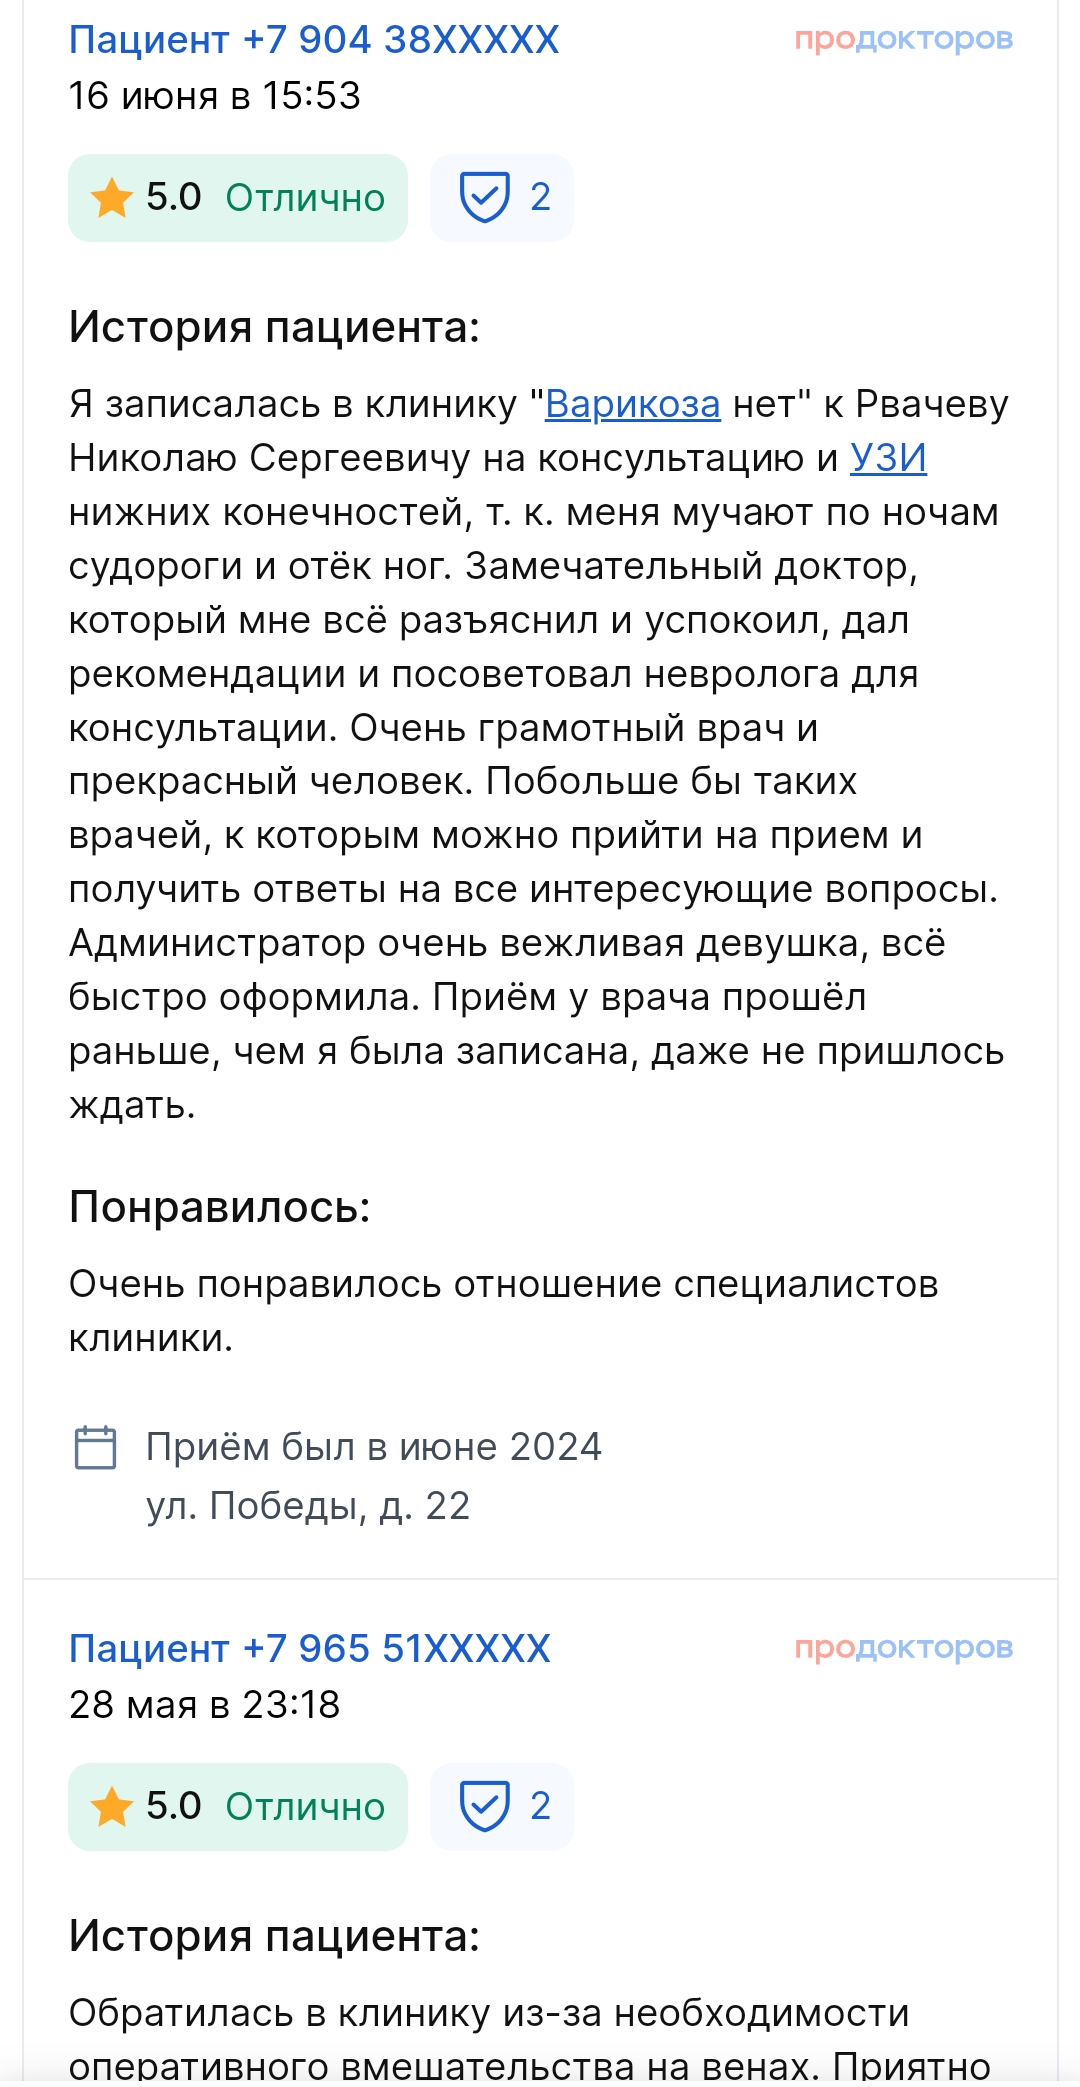Tap shield checkmark icon in first review
Viewport: 1080px width, 2087px height.
[485, 197]
